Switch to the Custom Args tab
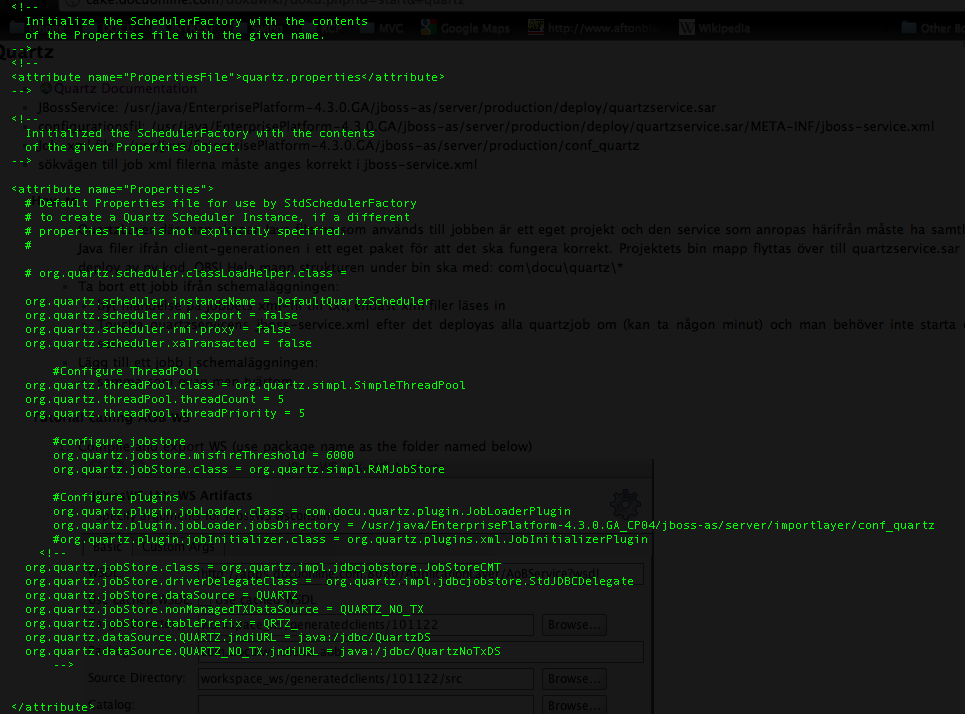This screenshot has height=714, width=965. (176, 546)
